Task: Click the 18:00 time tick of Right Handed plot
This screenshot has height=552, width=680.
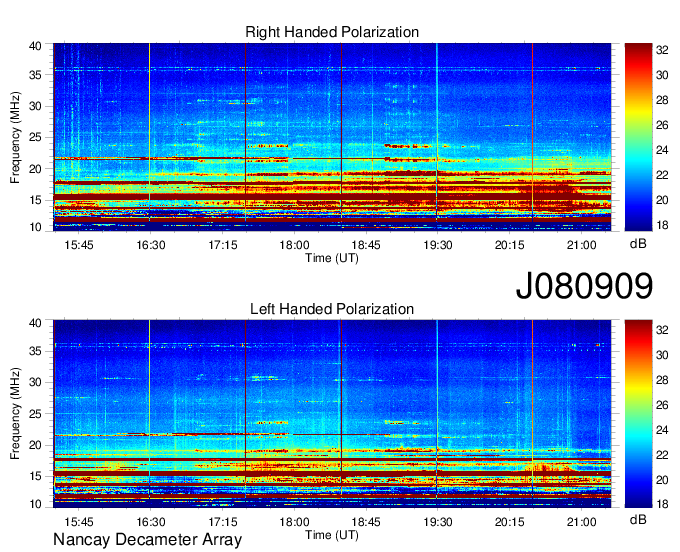Action: click(x=294, y=245)
